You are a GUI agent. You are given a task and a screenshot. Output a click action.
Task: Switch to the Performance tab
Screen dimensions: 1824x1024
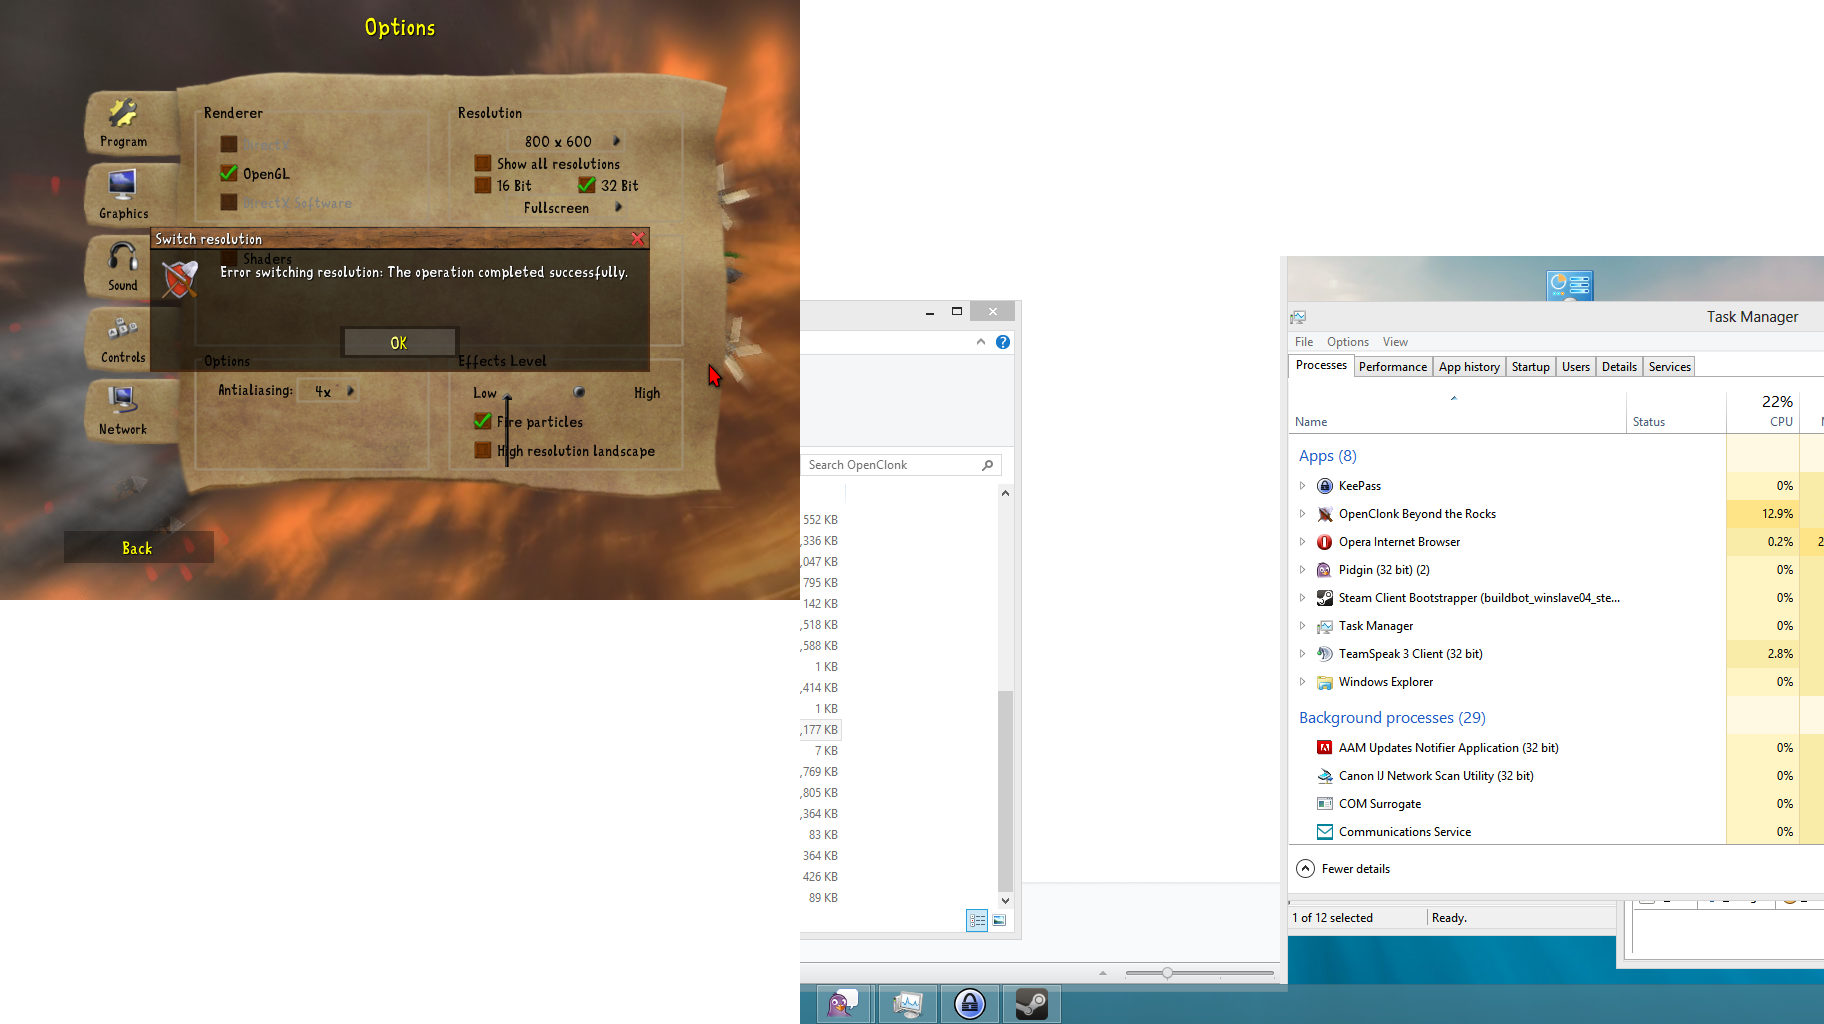[1392, 367]
